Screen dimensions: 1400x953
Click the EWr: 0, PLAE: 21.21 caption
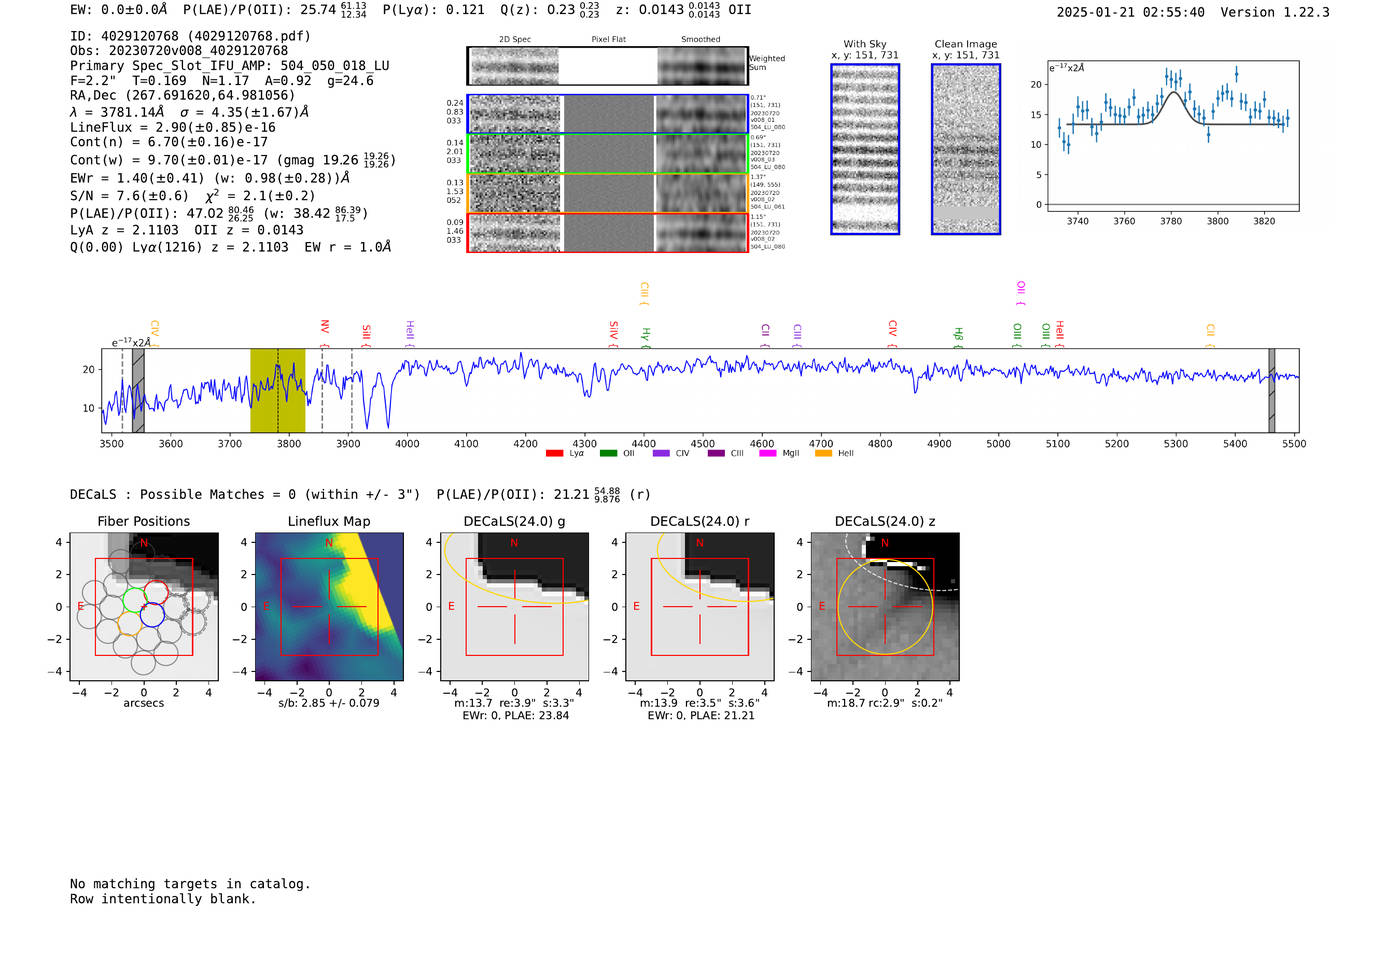pyautogui.click(x=701, y=716)
